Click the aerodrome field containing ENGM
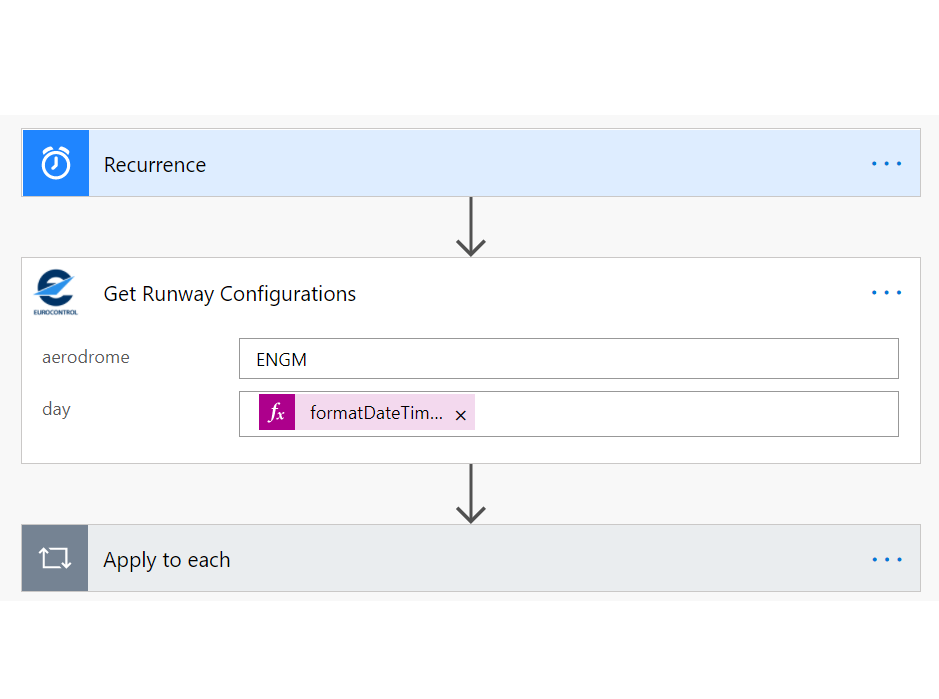The height and width of the screenshot is (699, 939). (568, 359)
